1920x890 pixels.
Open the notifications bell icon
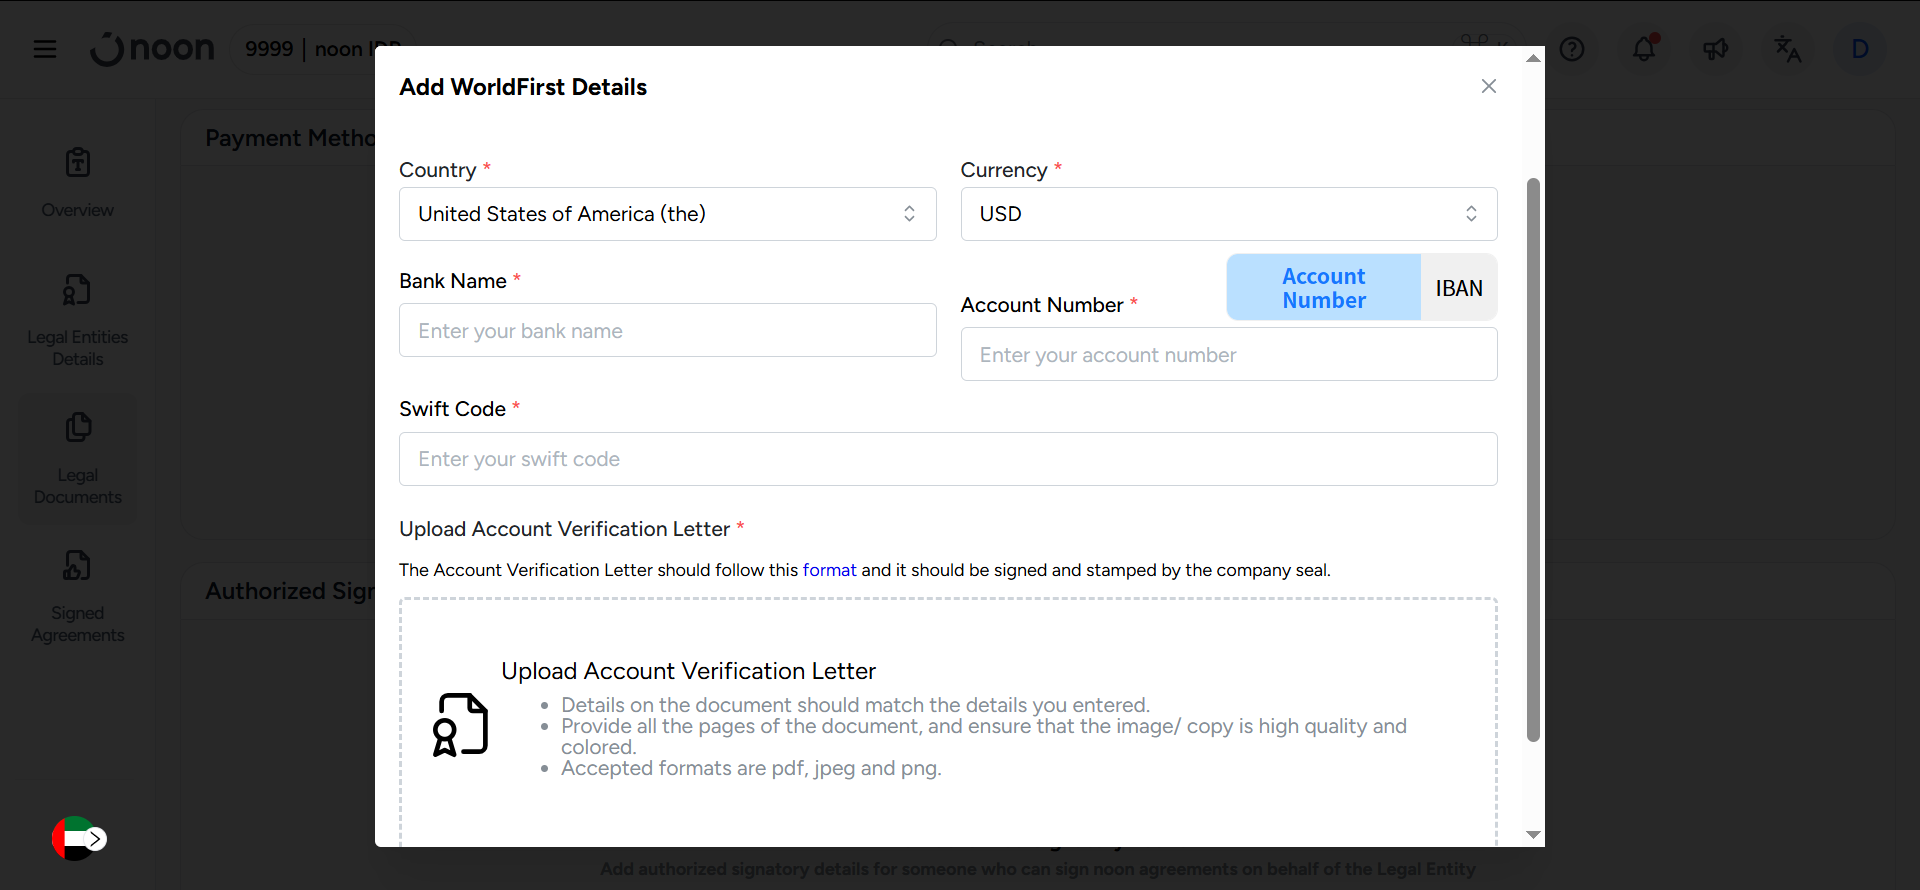[1644, 49]
